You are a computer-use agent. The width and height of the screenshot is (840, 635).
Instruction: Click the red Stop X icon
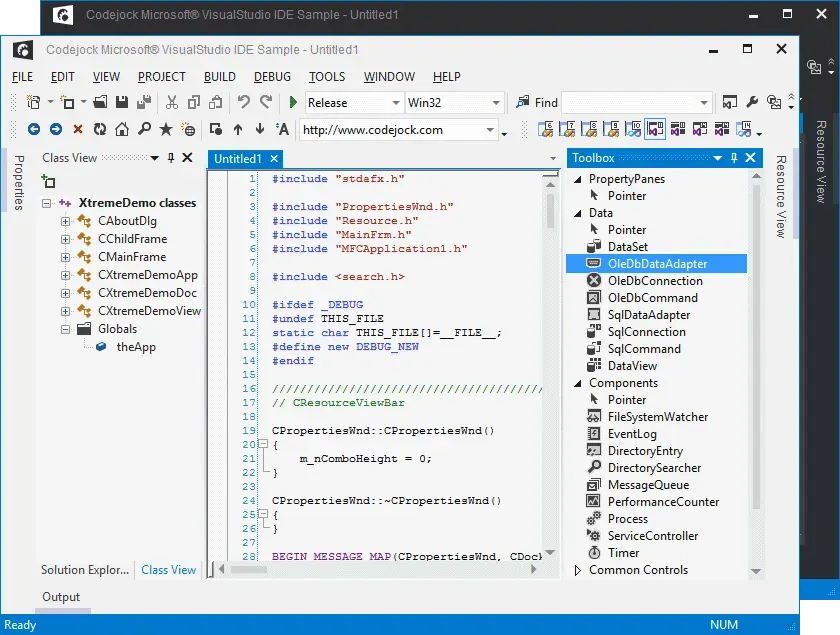tap(78, 129)
